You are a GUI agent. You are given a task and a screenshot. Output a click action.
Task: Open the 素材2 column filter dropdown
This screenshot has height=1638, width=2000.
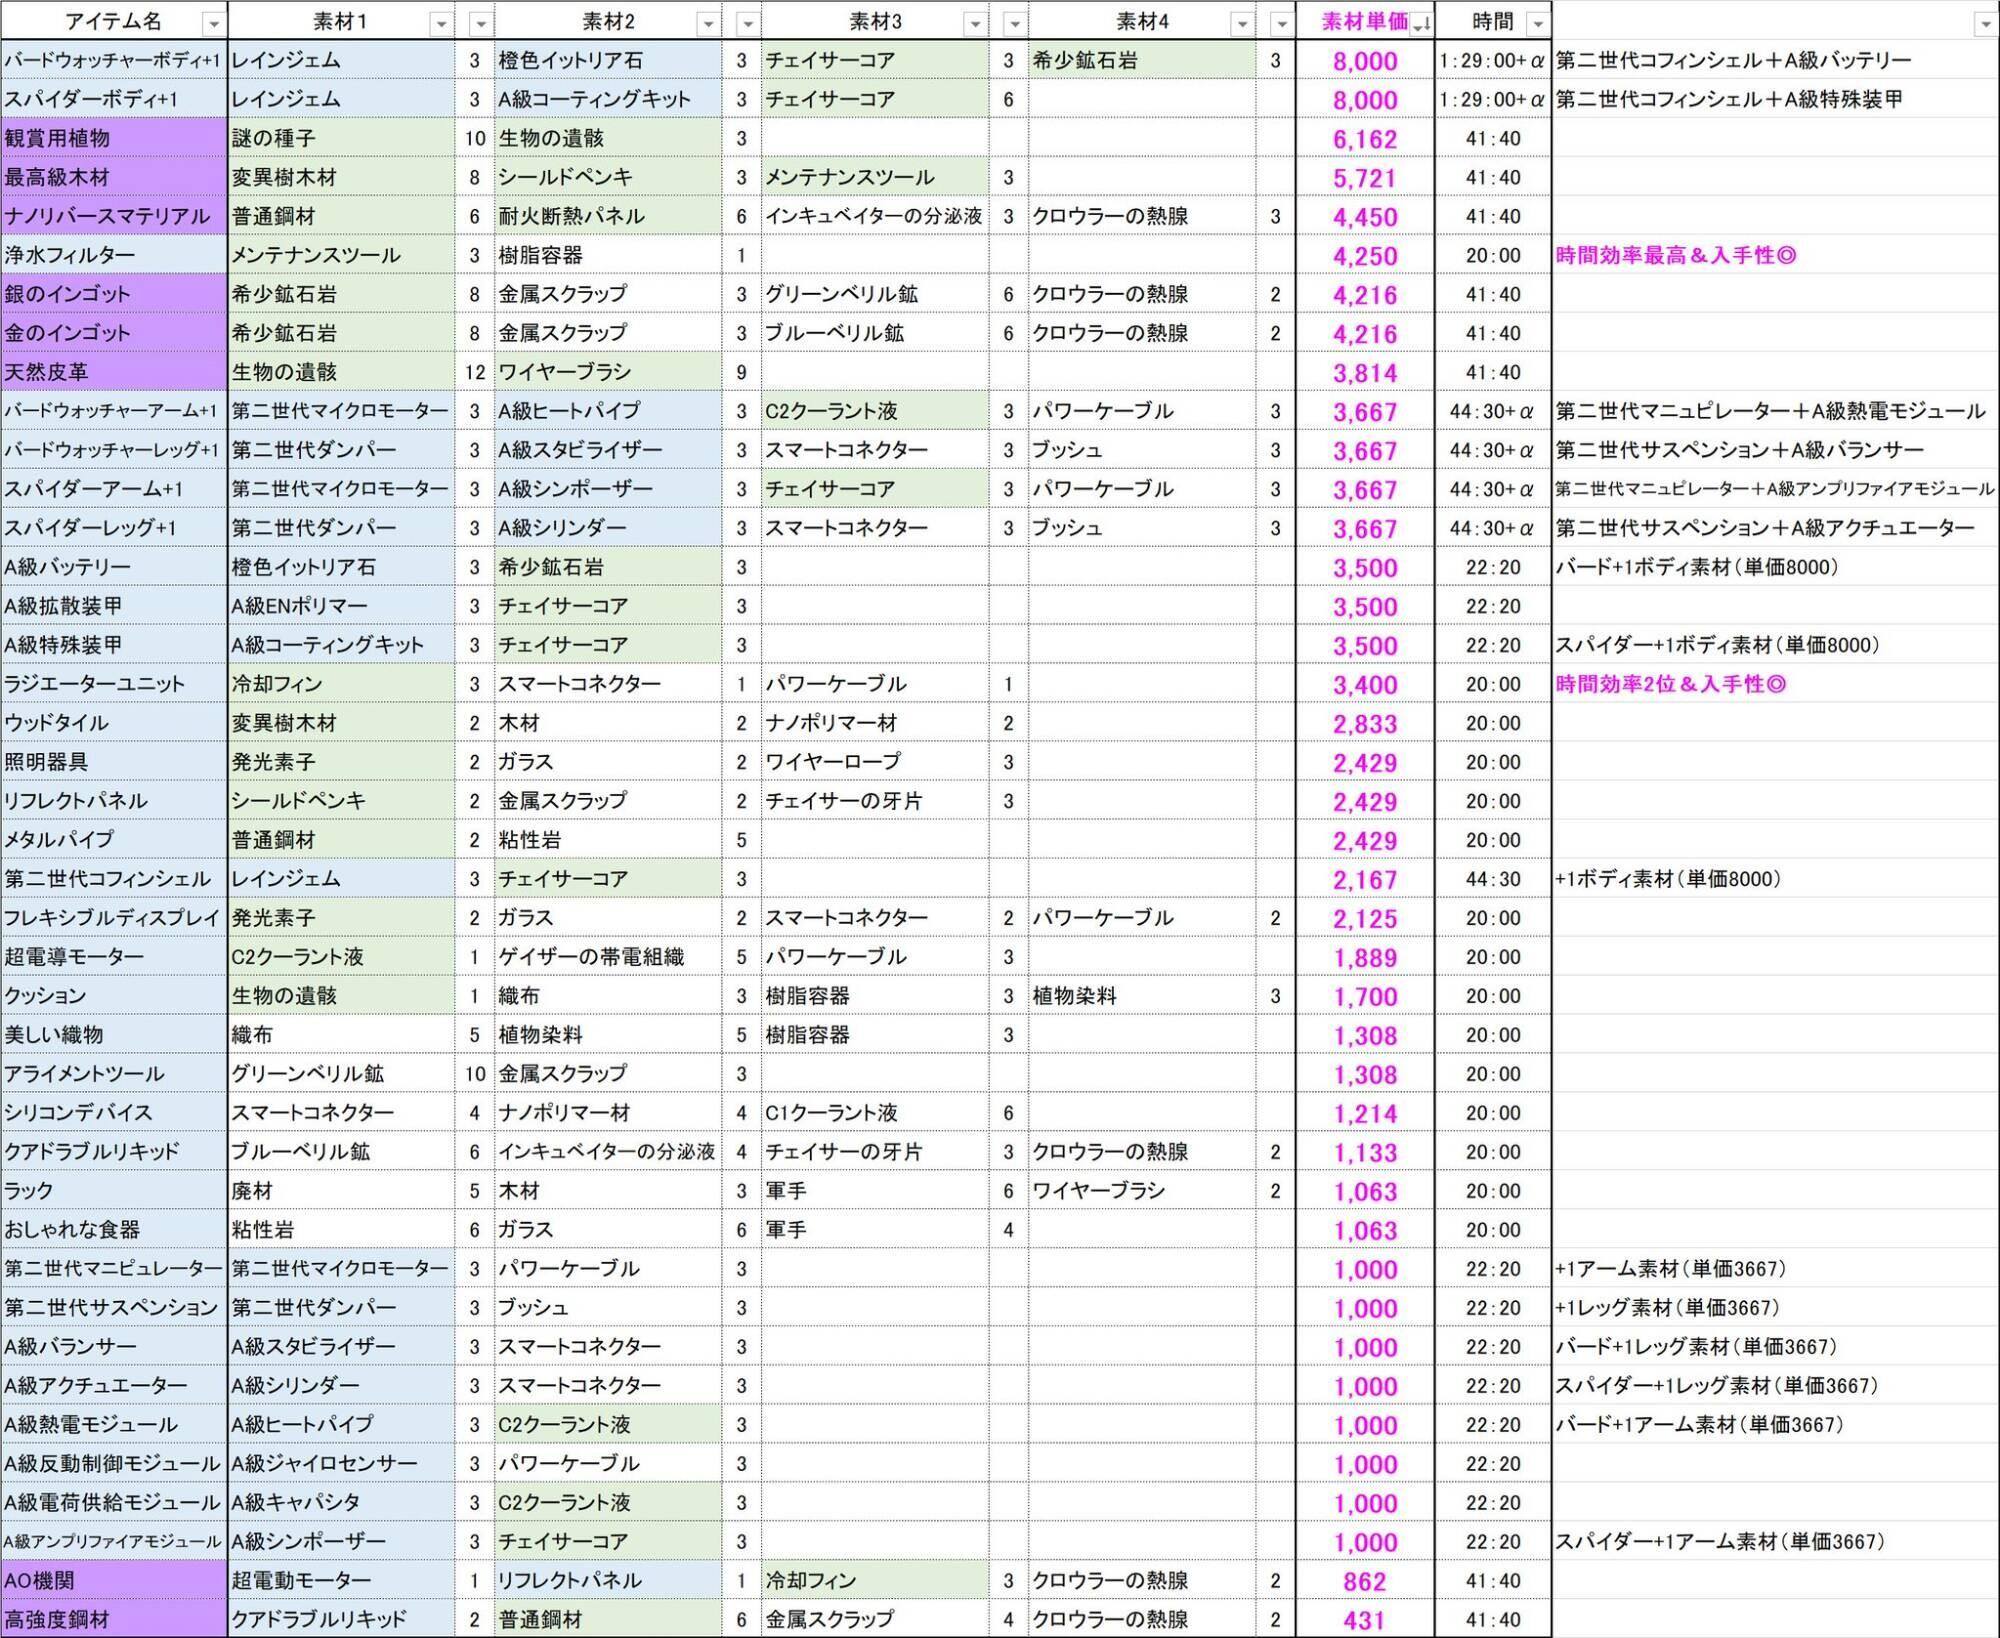coord(707,23)
